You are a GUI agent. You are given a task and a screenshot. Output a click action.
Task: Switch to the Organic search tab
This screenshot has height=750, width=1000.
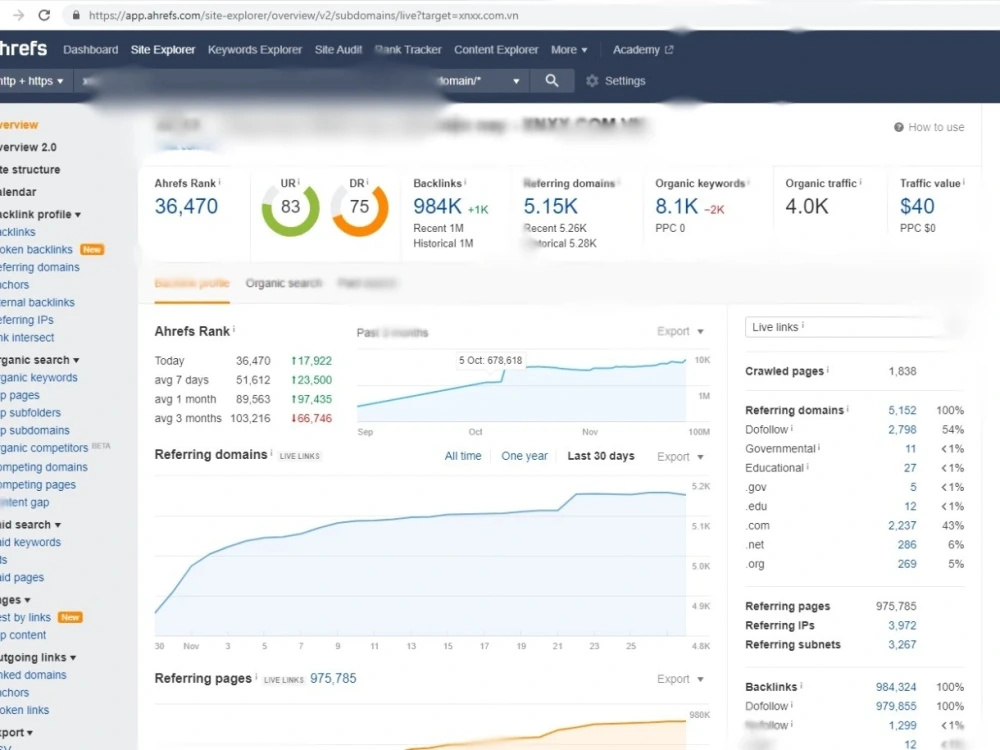point(283,283)
